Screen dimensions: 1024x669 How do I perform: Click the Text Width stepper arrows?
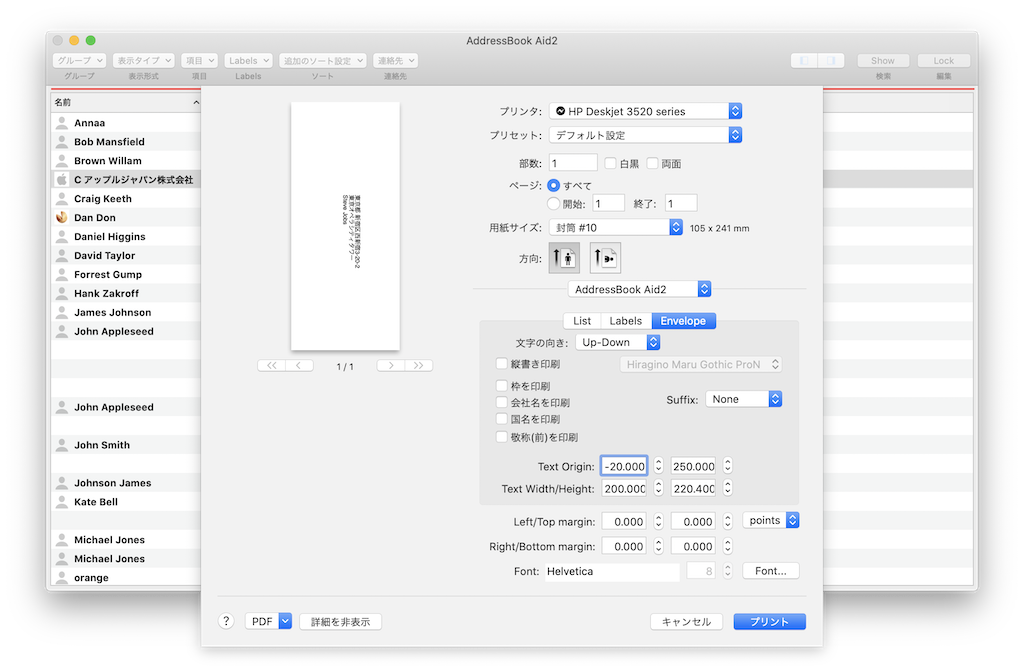point(658,488)
